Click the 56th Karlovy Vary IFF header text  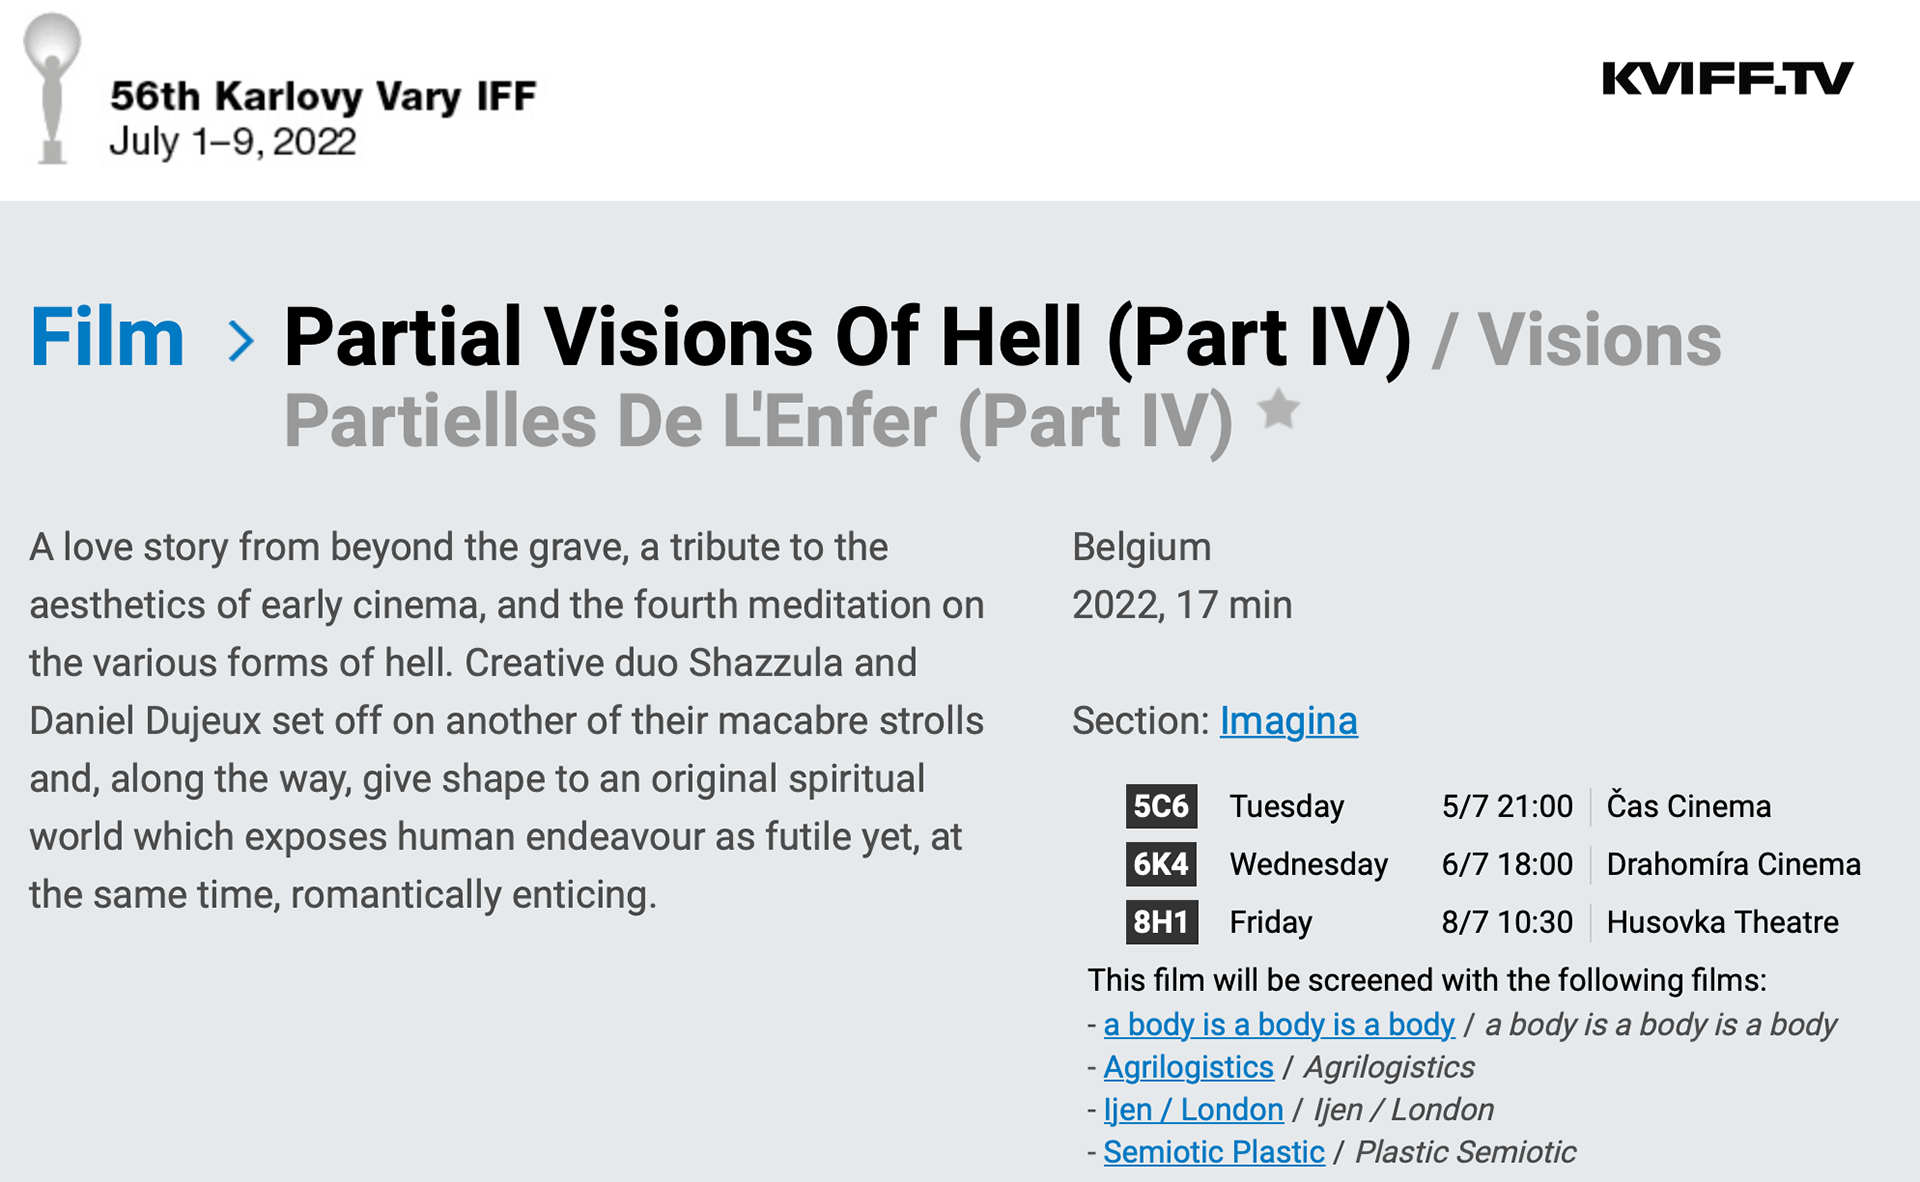pos(323,96)
